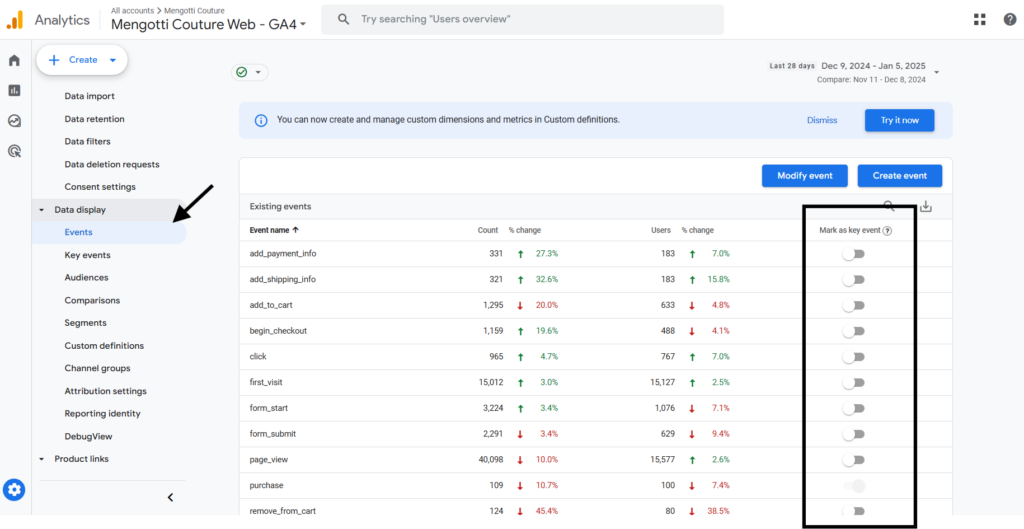Open the Help question mark icon

tap(1010, 20)
